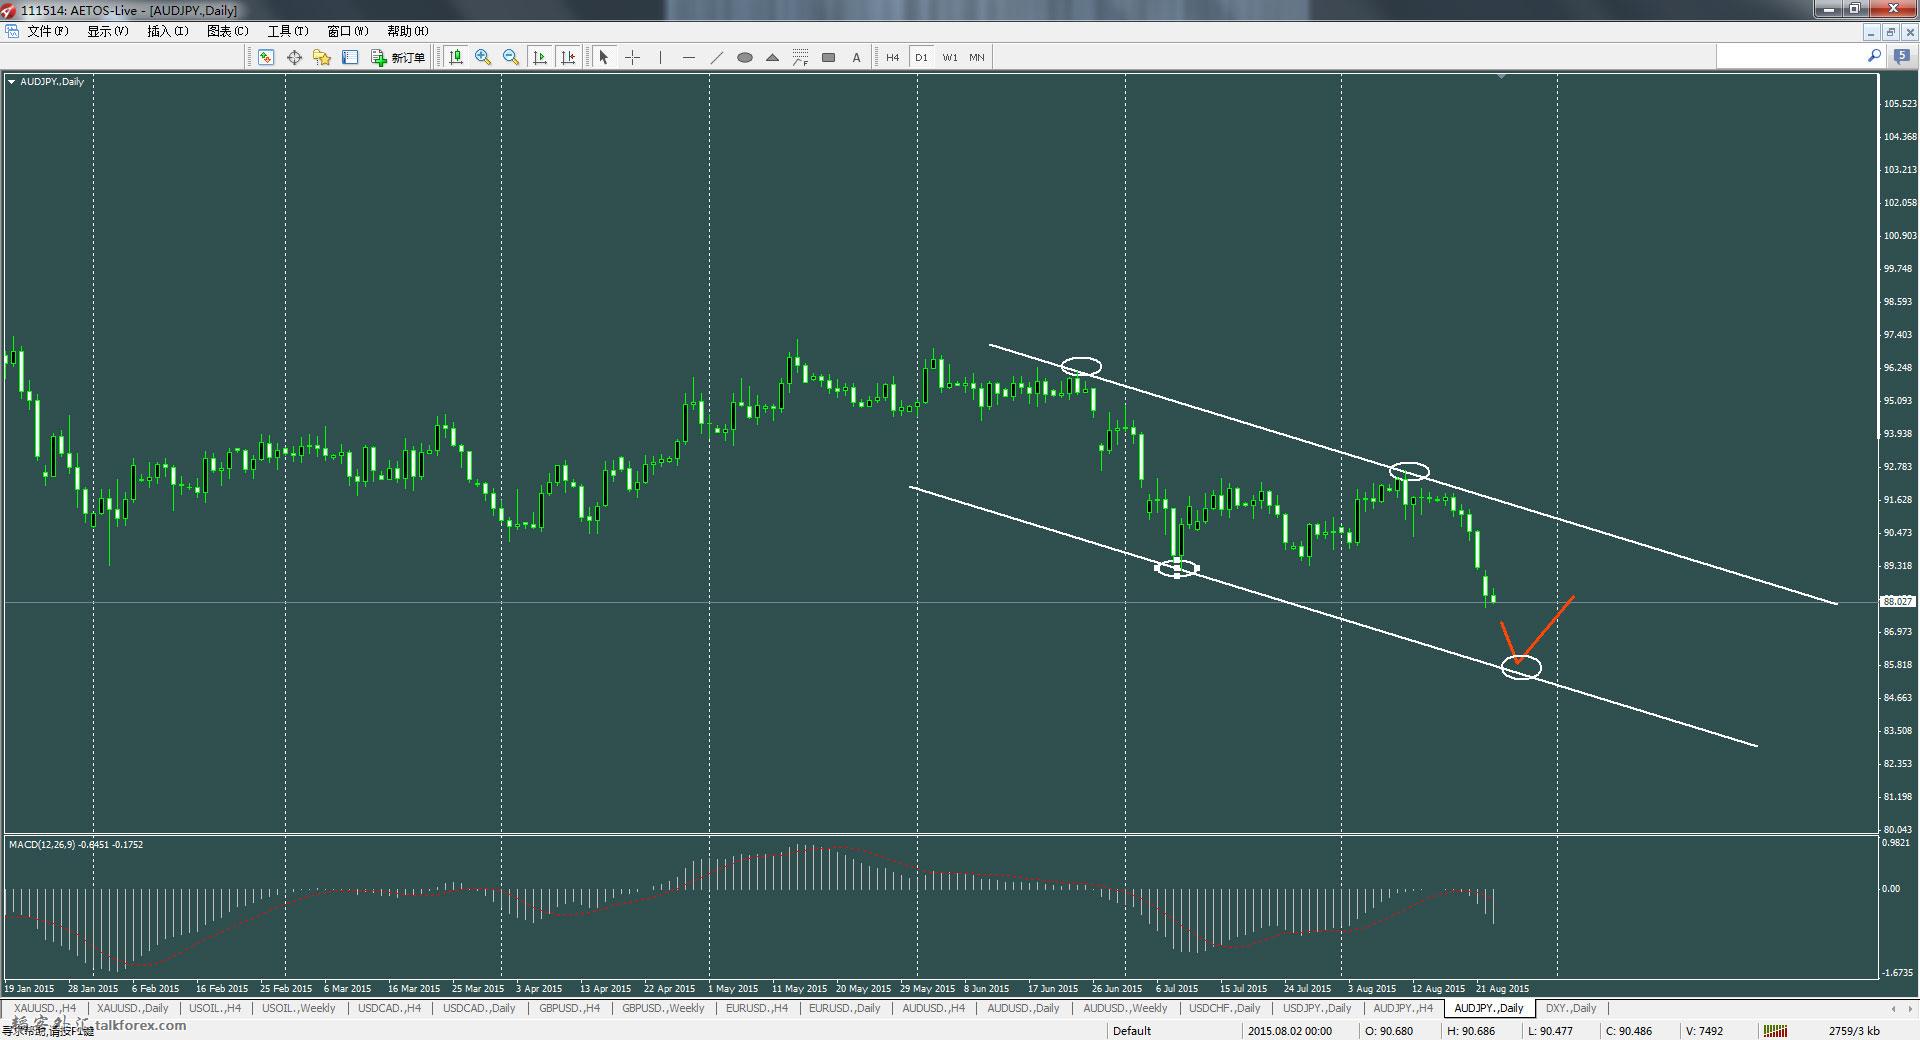Switch to the EURUSD.,H4 chart tab
Image resolution: width=1920 pixels, height=1040 pixels.
tap(757, 1008)
